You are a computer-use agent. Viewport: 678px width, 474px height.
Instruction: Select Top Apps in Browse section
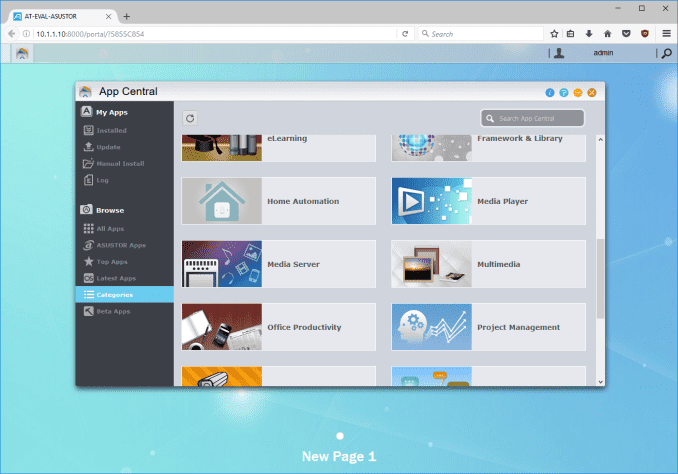[x=111, y=261]
